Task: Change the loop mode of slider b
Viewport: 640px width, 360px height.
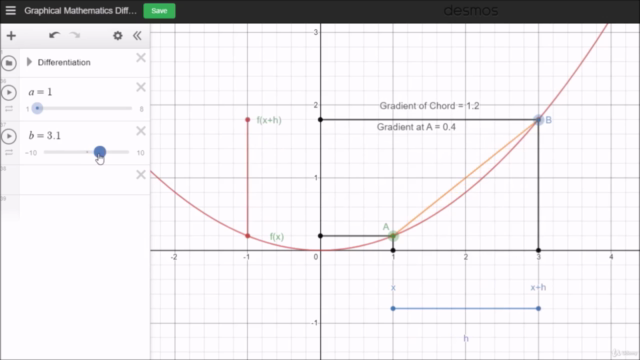Action: tap(9, 153)
